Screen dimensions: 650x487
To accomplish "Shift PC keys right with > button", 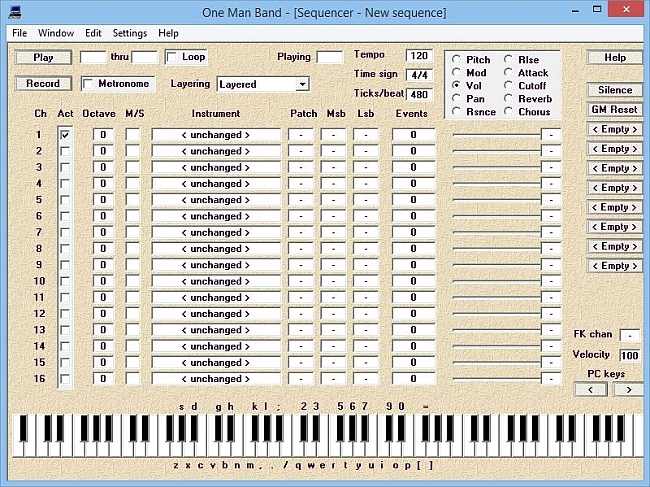I will [628, 390].
